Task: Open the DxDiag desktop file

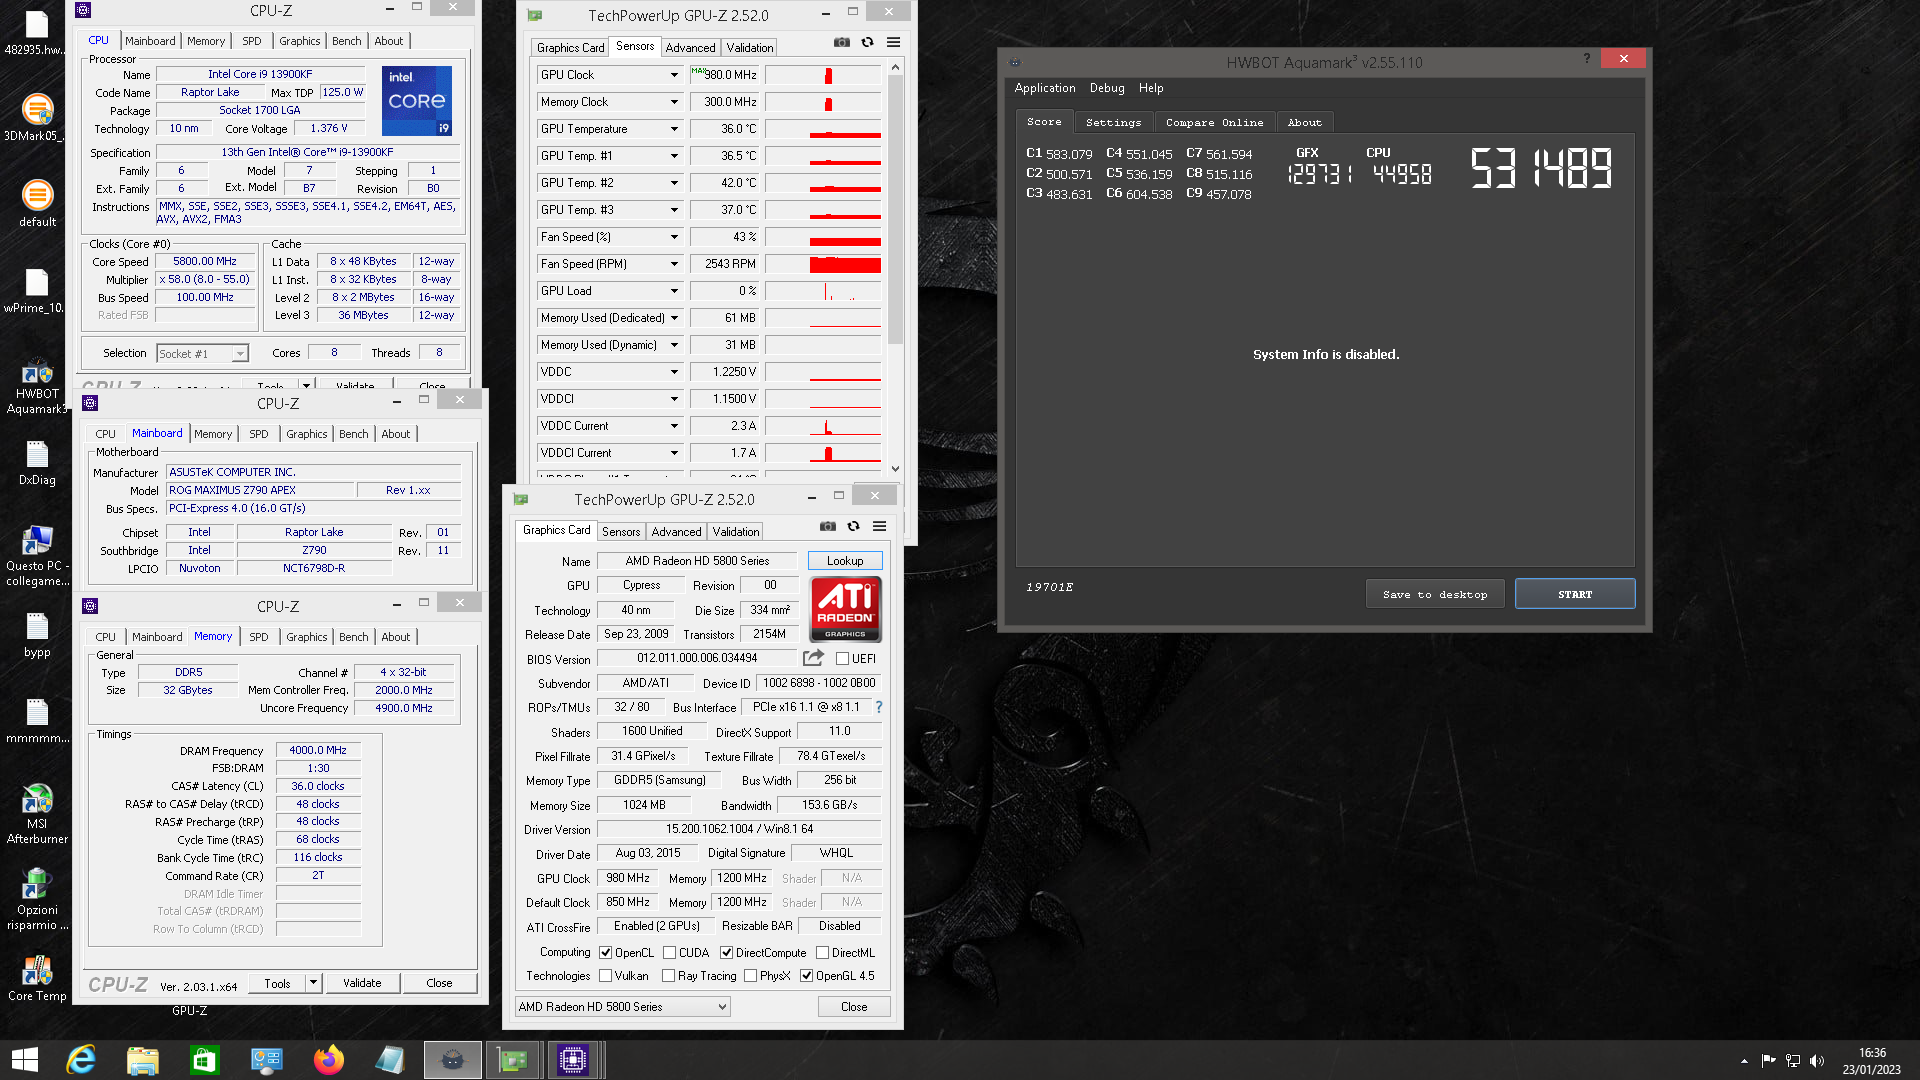Action: coord(37,463)
